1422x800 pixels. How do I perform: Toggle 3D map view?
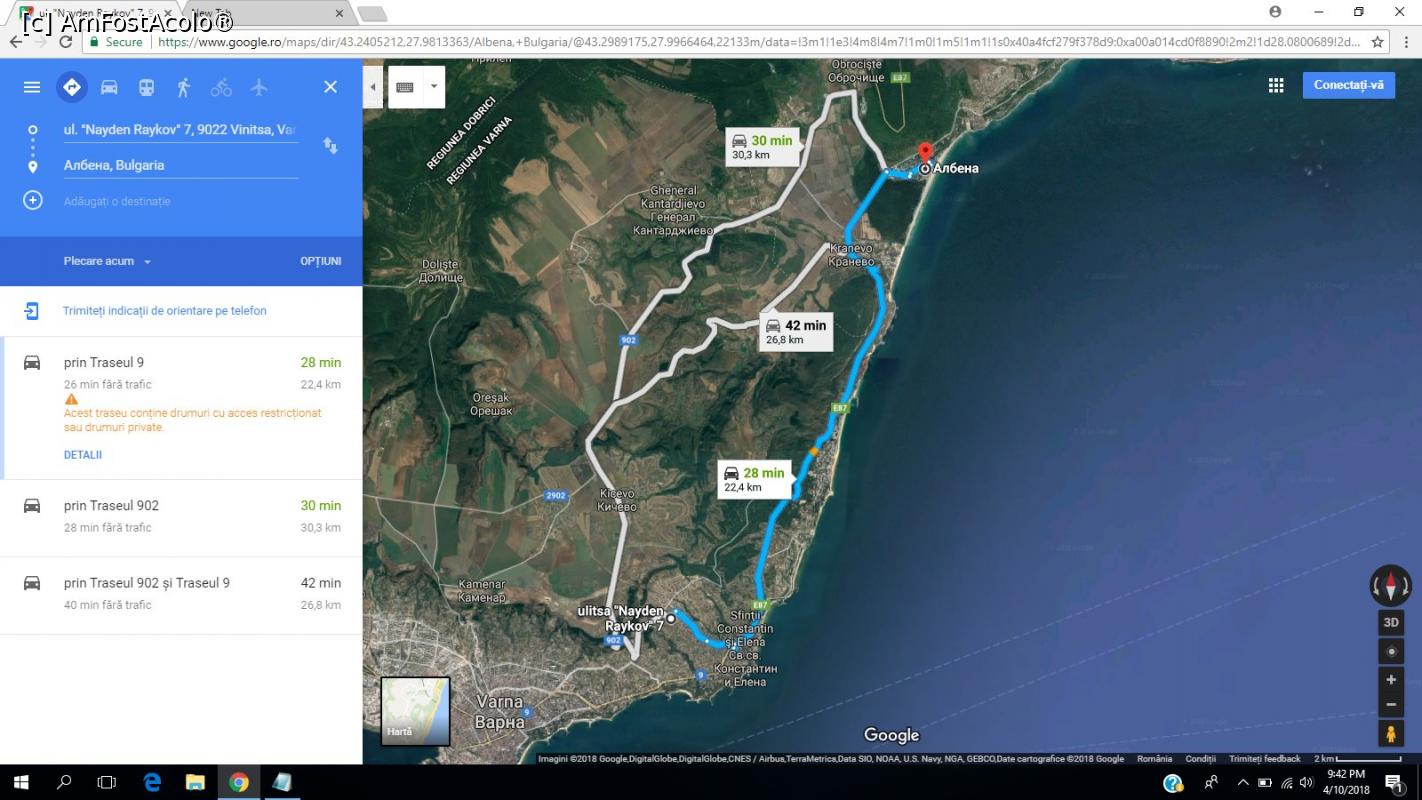[1390, 622]
